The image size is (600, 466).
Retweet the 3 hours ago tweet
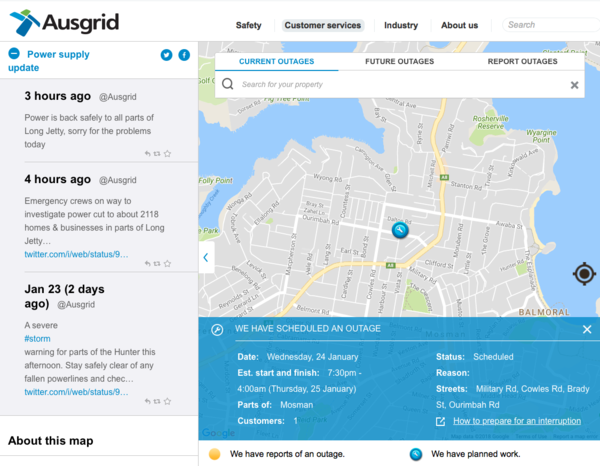click(x=157, y=153)
